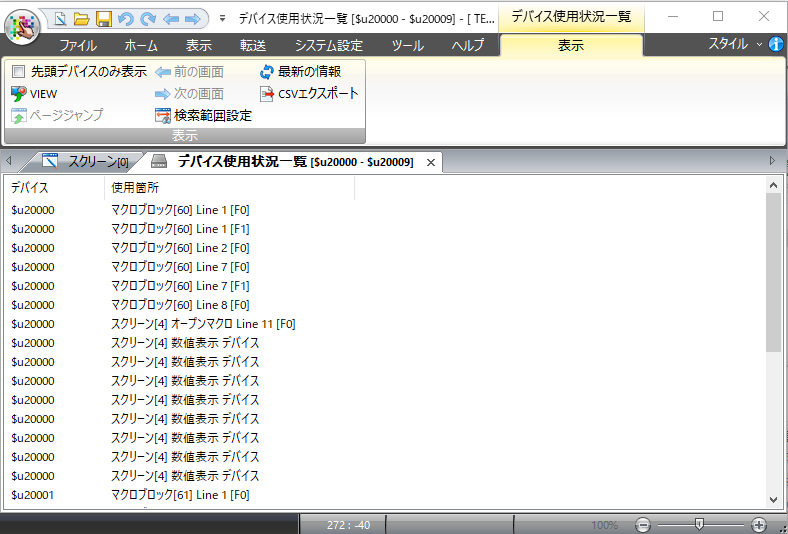Screen dimensions: 788x534
Task: Click the Undo arrow icon
Action: (x=125, y=18)
